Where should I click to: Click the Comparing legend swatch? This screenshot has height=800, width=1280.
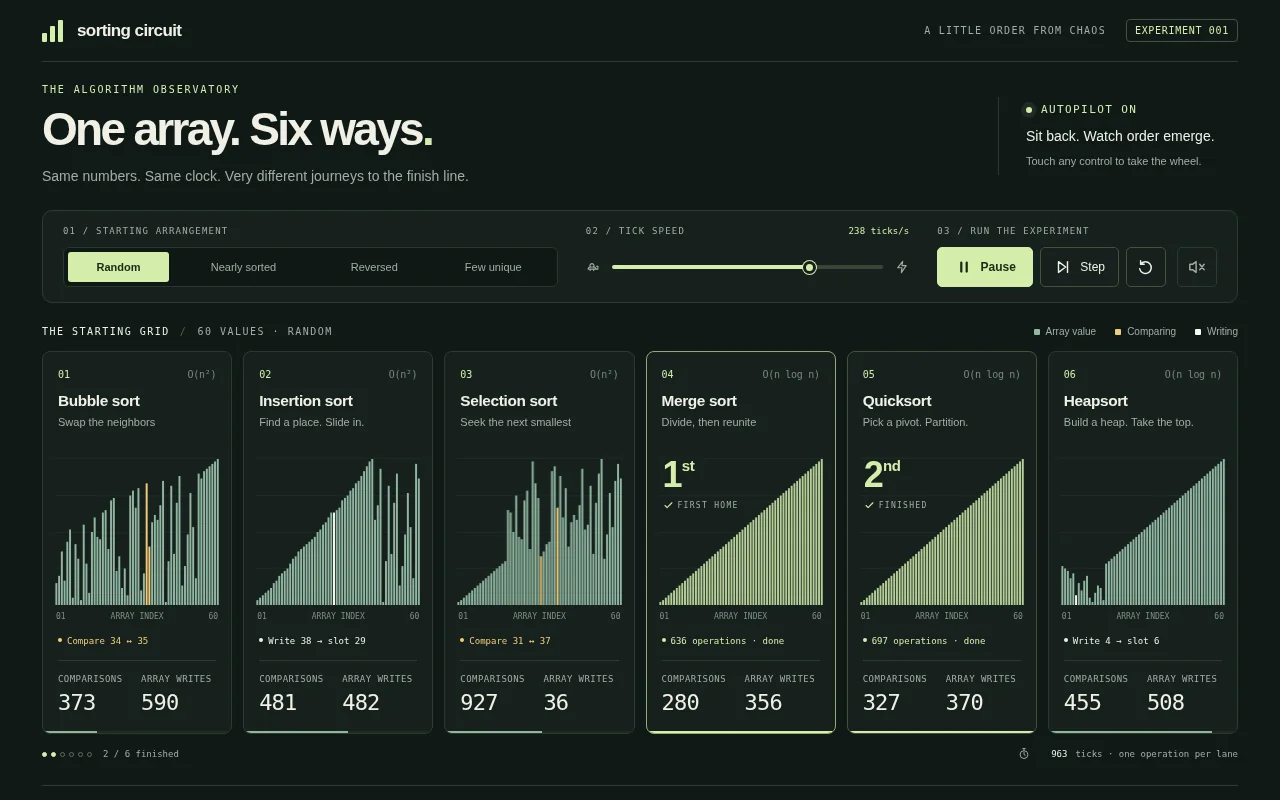[x=1118, y=332]
